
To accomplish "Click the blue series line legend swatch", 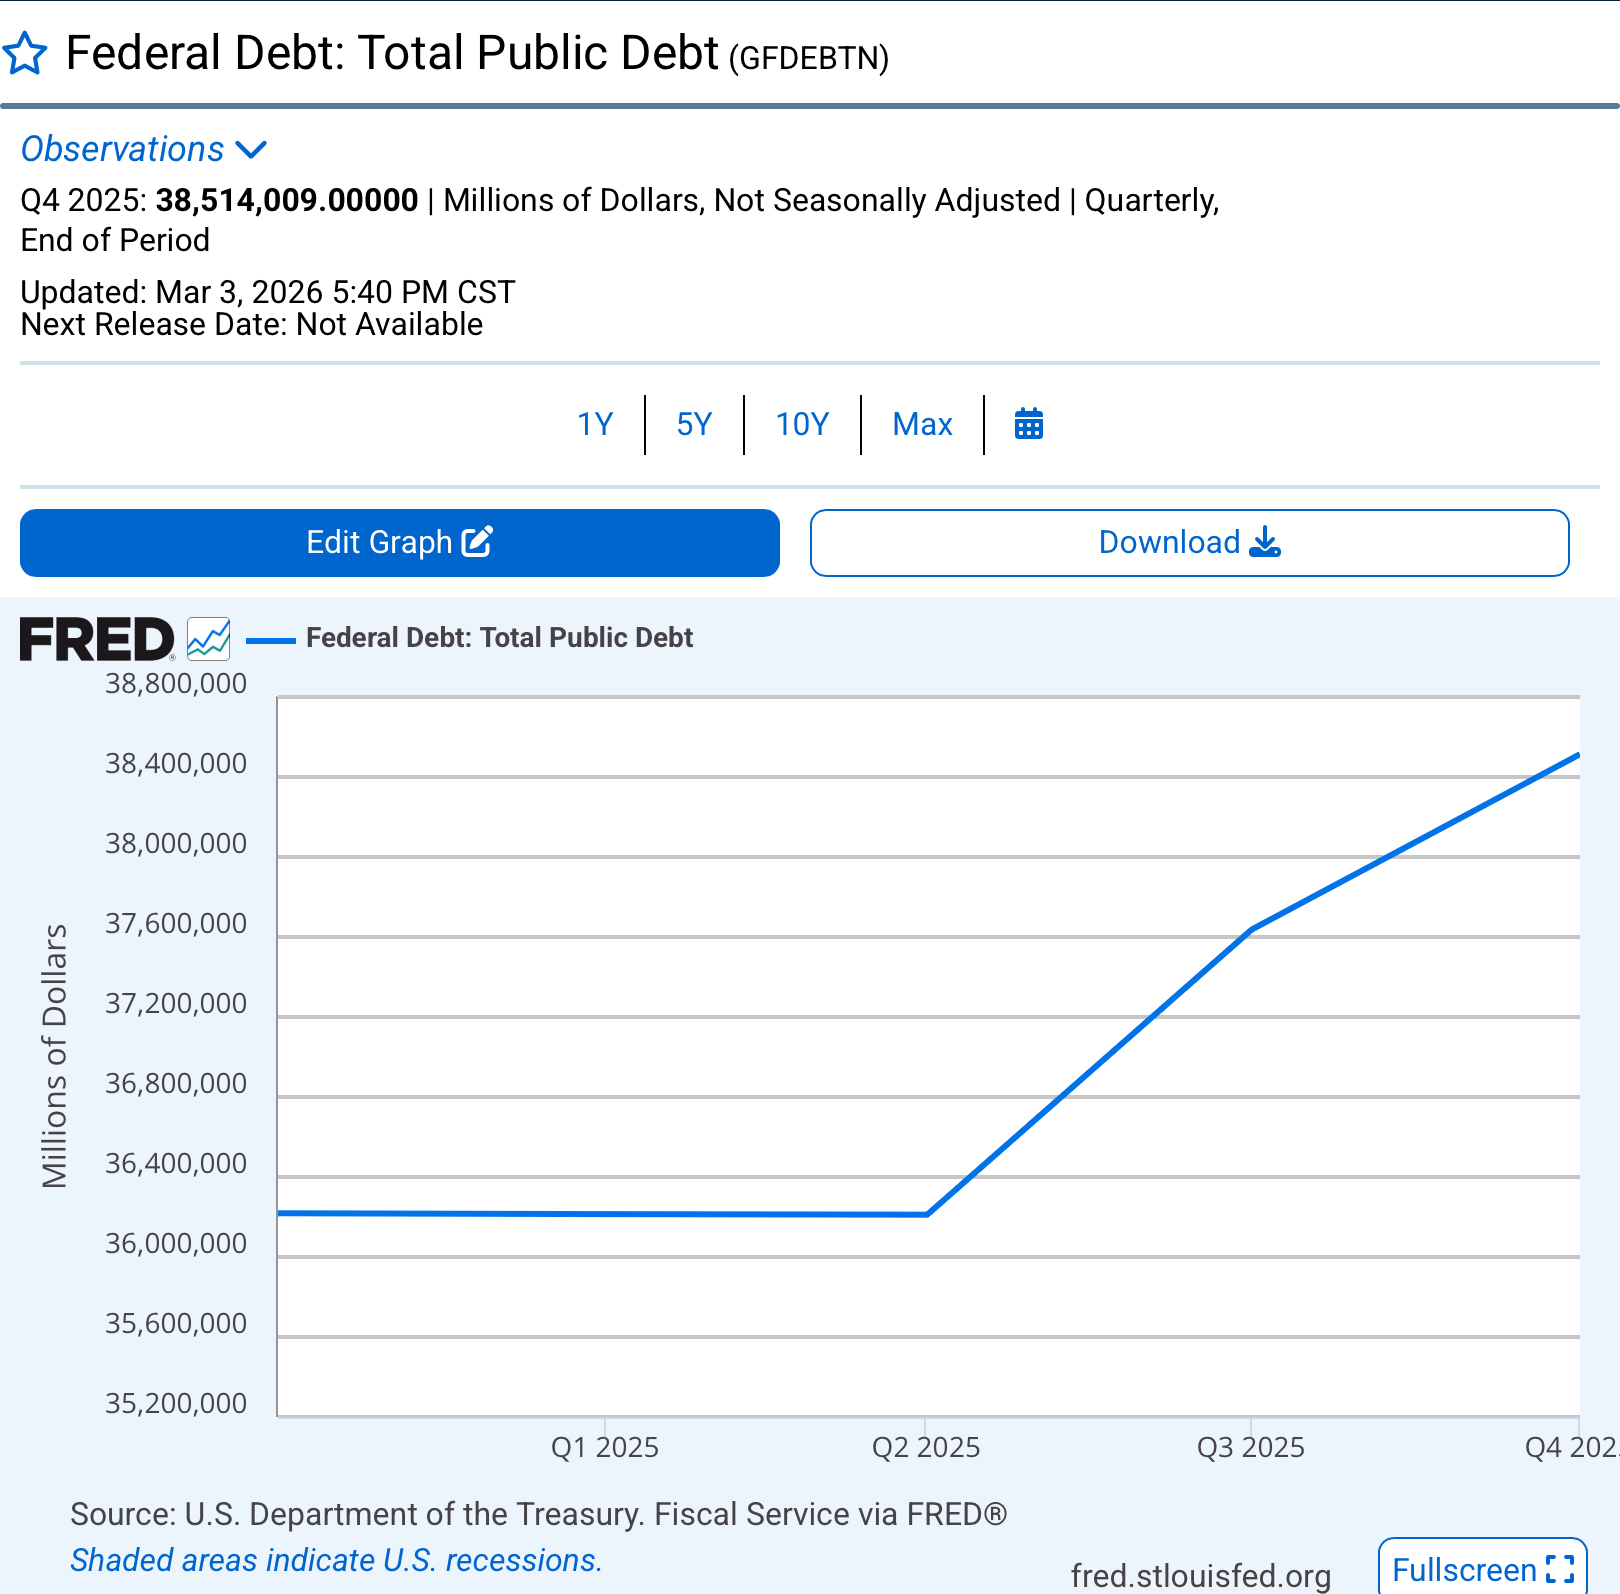I will pyautogui.click(x=270, y=640).
